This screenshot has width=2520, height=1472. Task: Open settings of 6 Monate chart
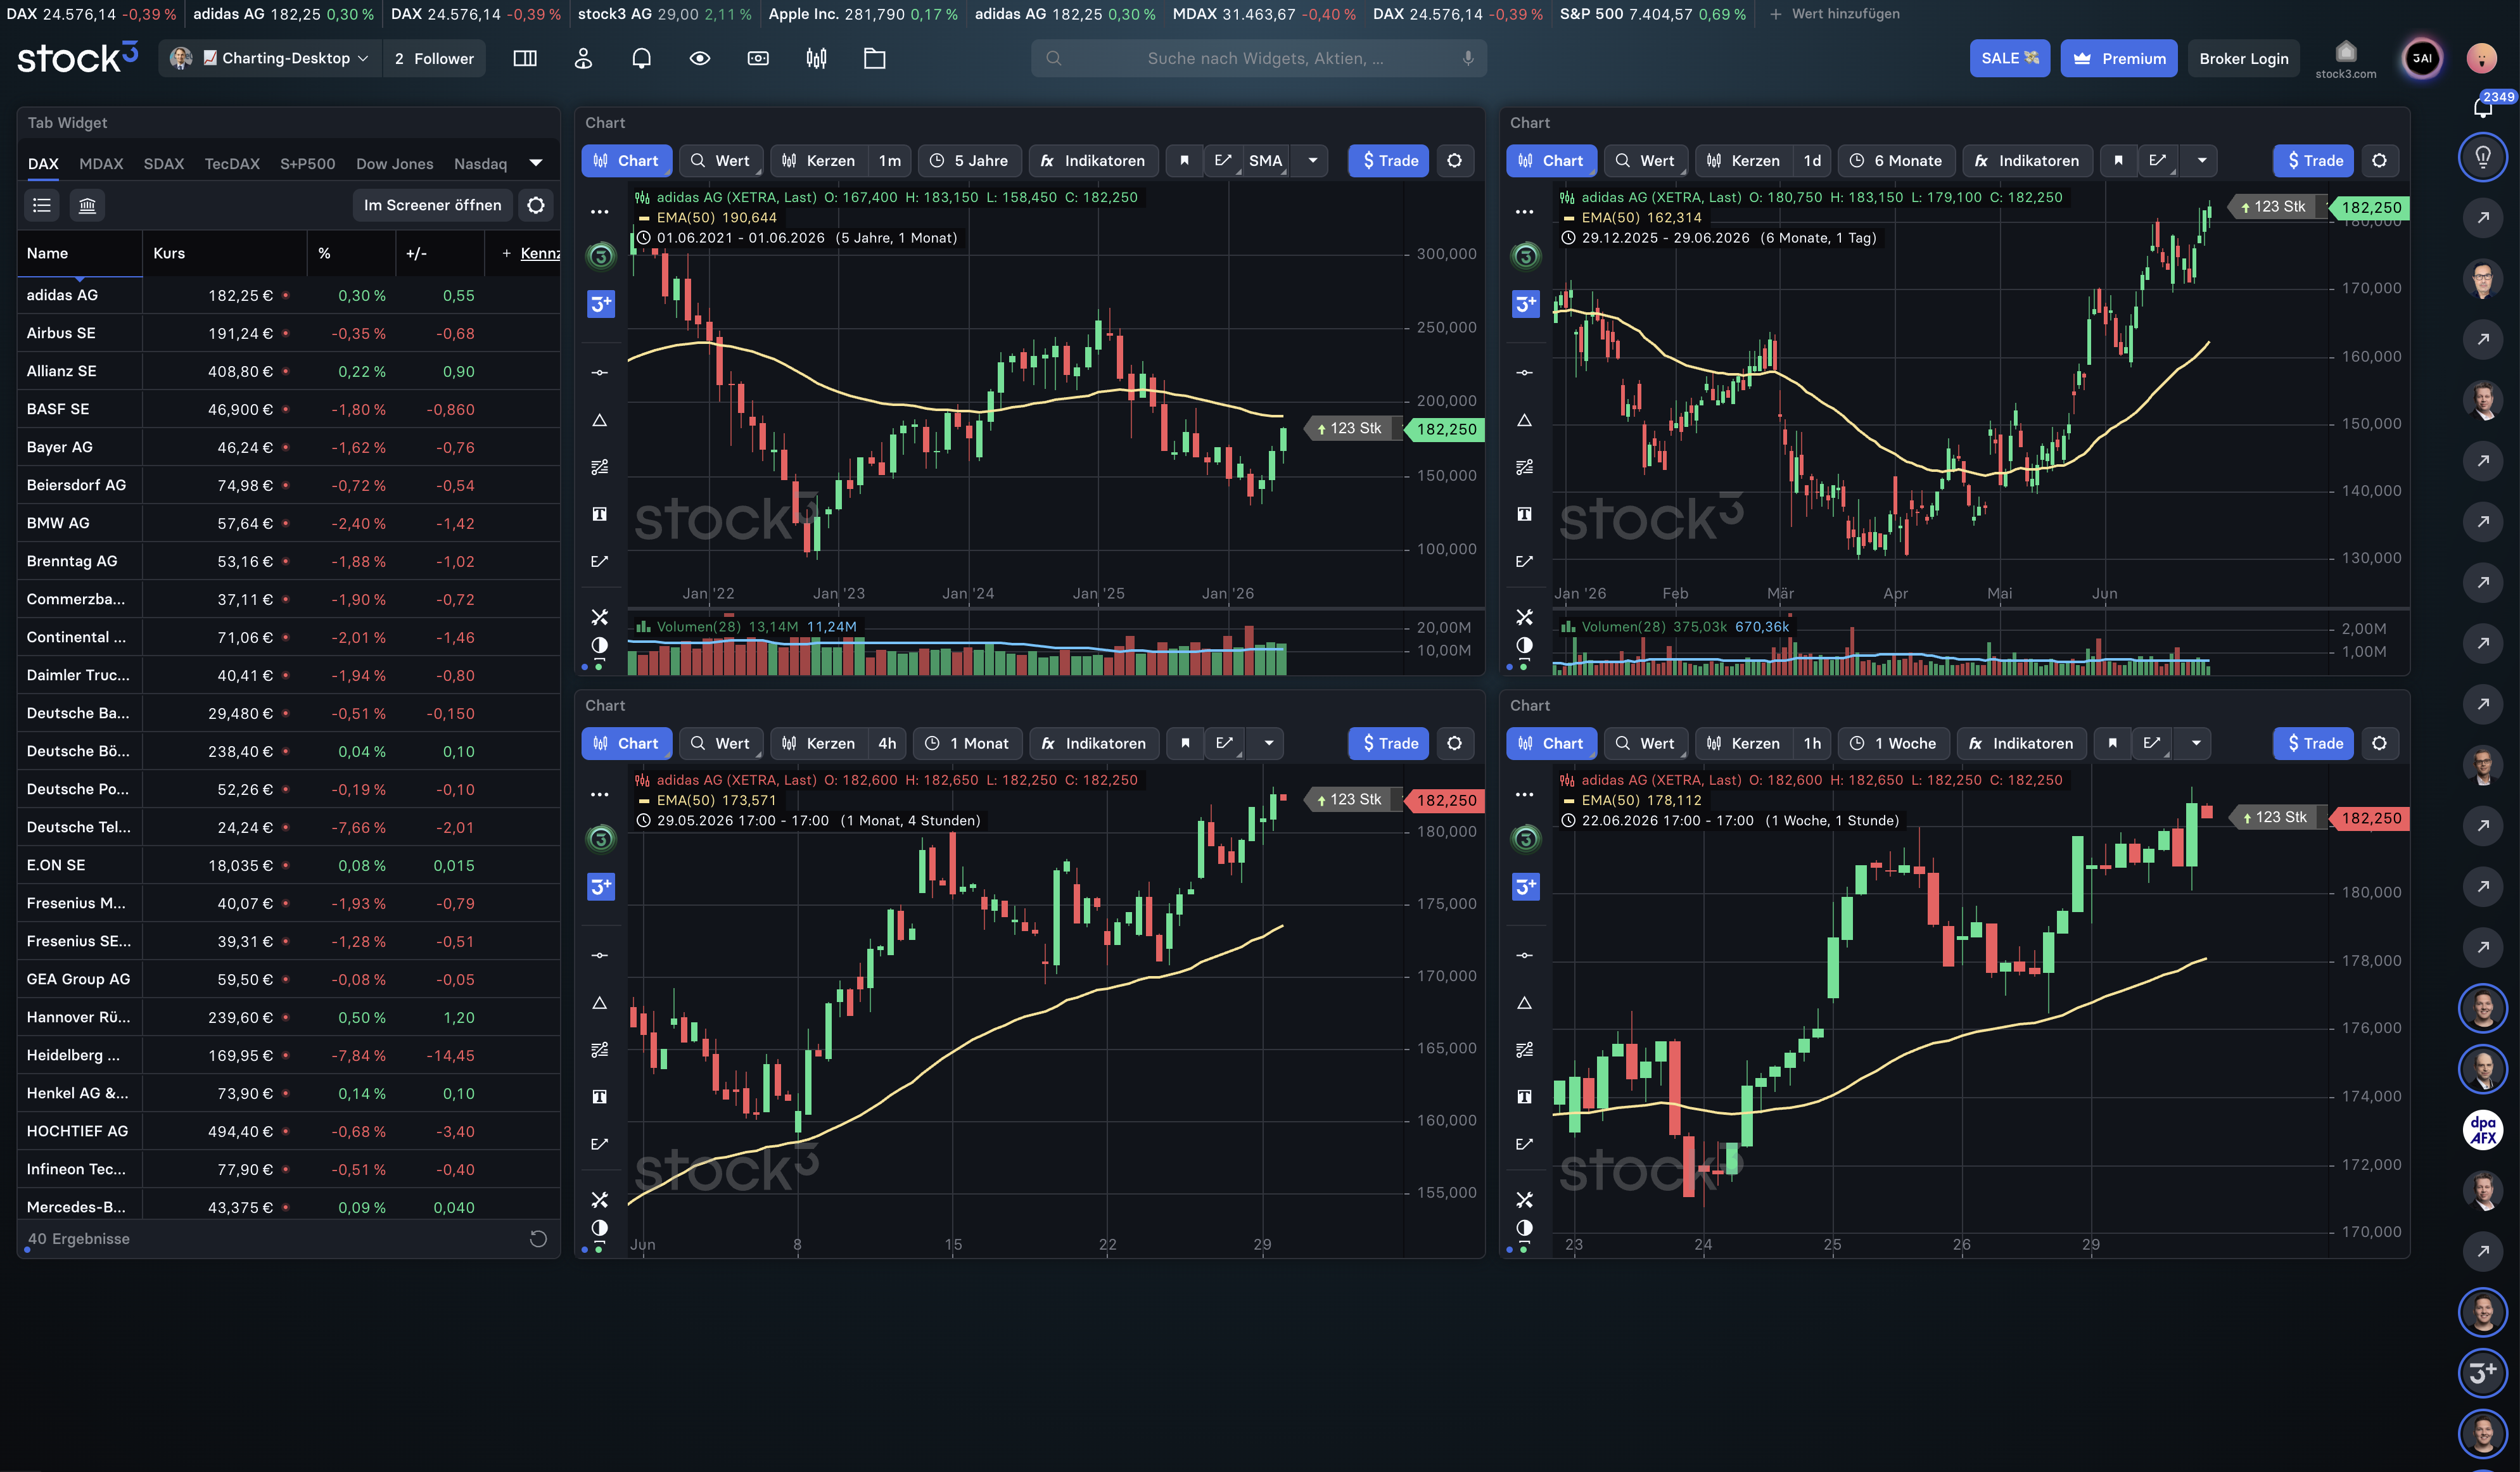2380,161
